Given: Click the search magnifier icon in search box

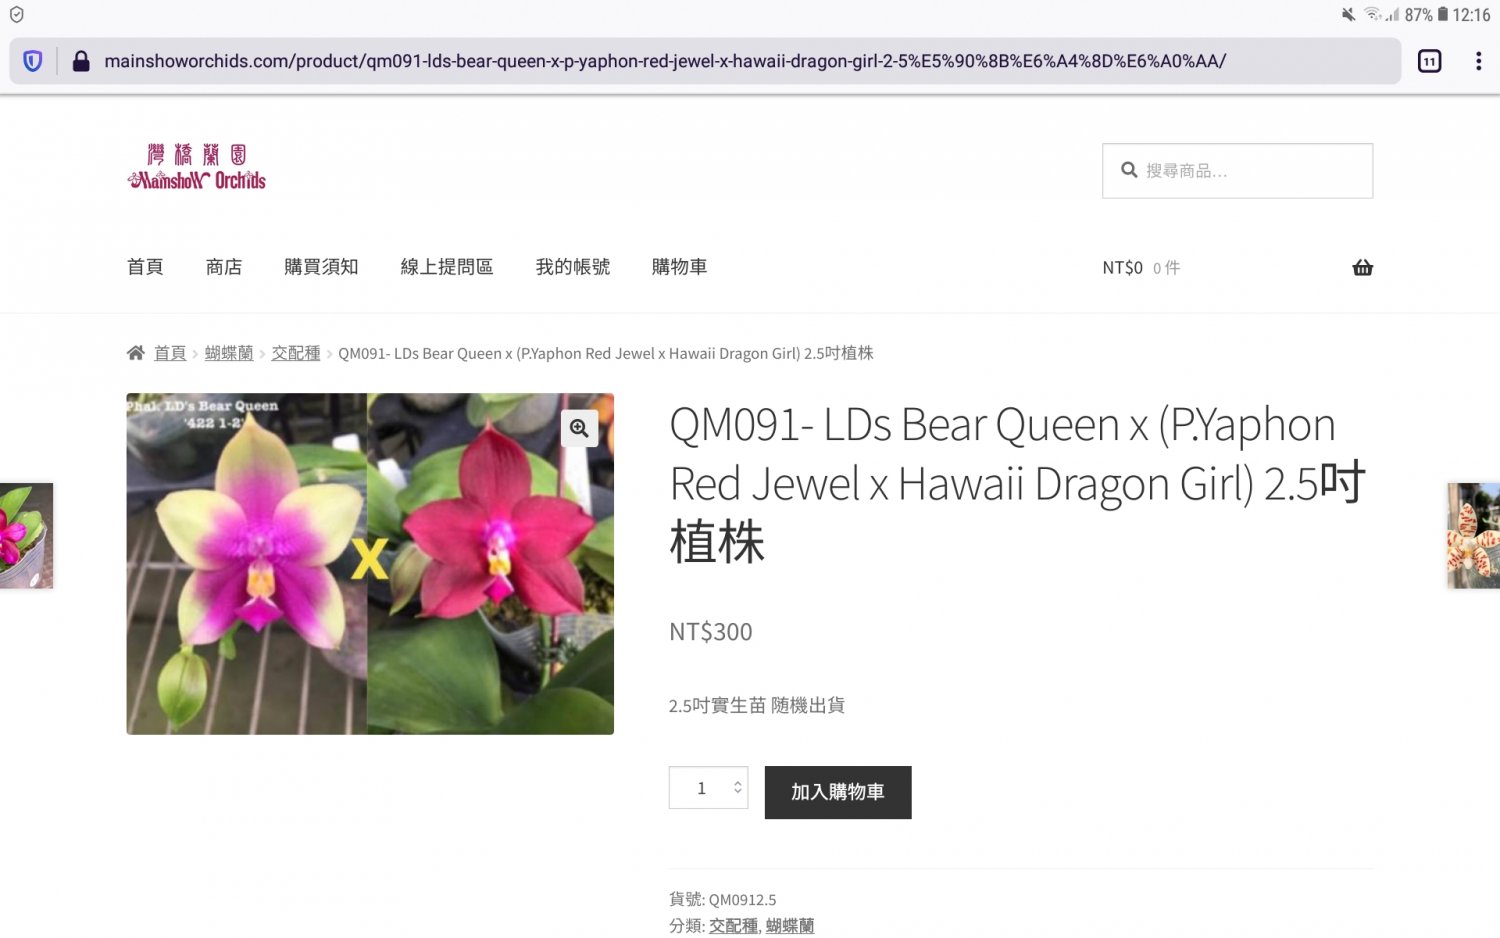Looking at the screenshot, I should (x=1129, y=170).
